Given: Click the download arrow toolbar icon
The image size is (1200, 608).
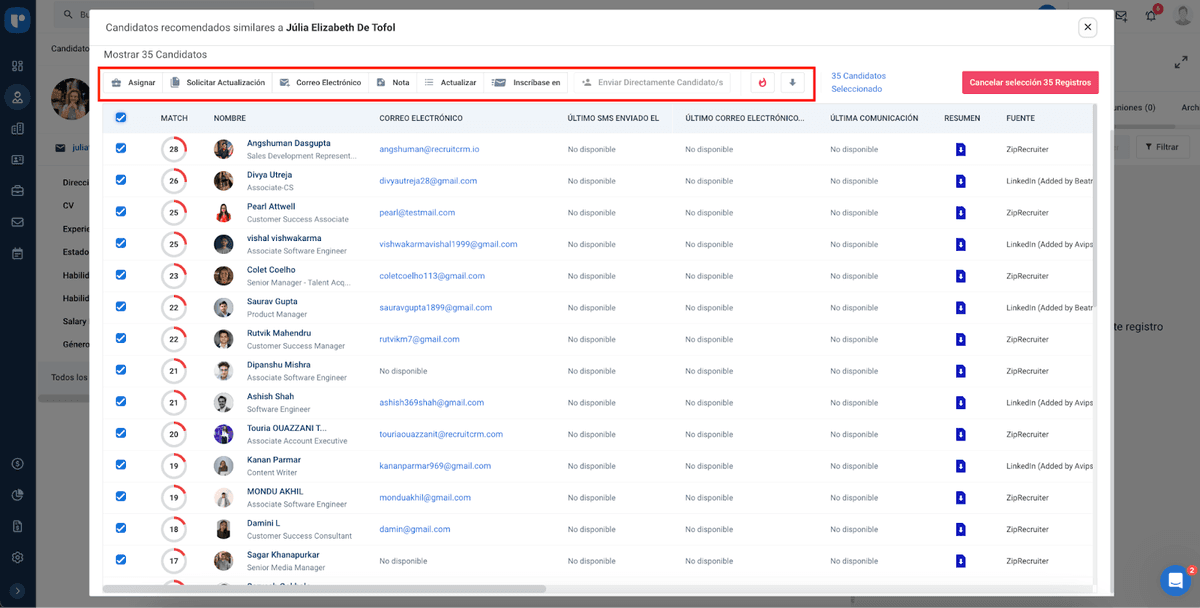Looking at the screenshot, I should click(792, 83).
